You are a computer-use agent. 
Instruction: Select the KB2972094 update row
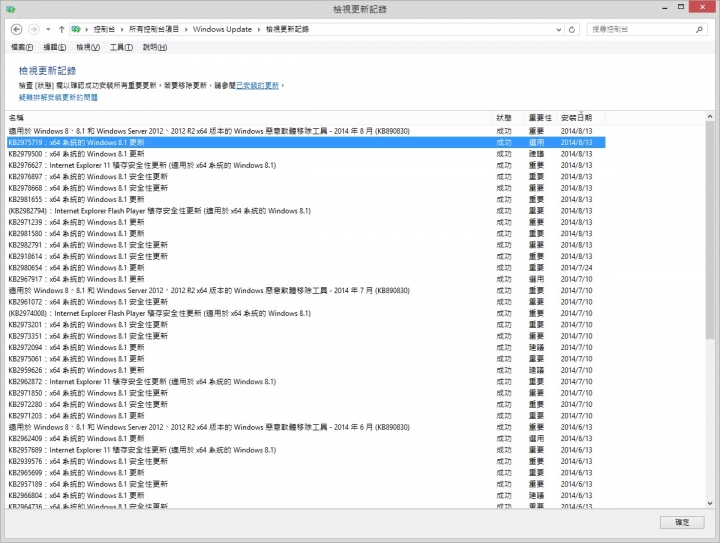pyautogui.click(x=306, y=347)
